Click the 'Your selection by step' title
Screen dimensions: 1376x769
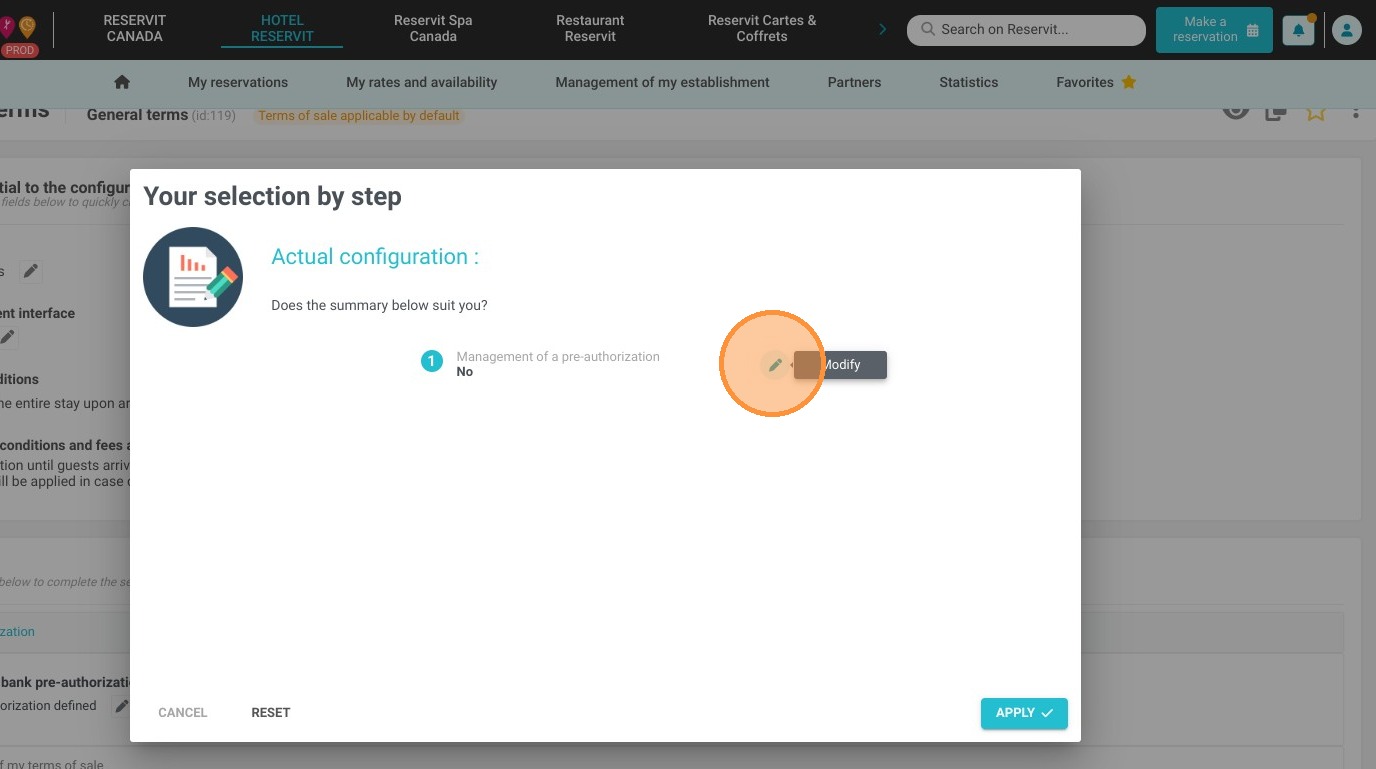point(272,196)
